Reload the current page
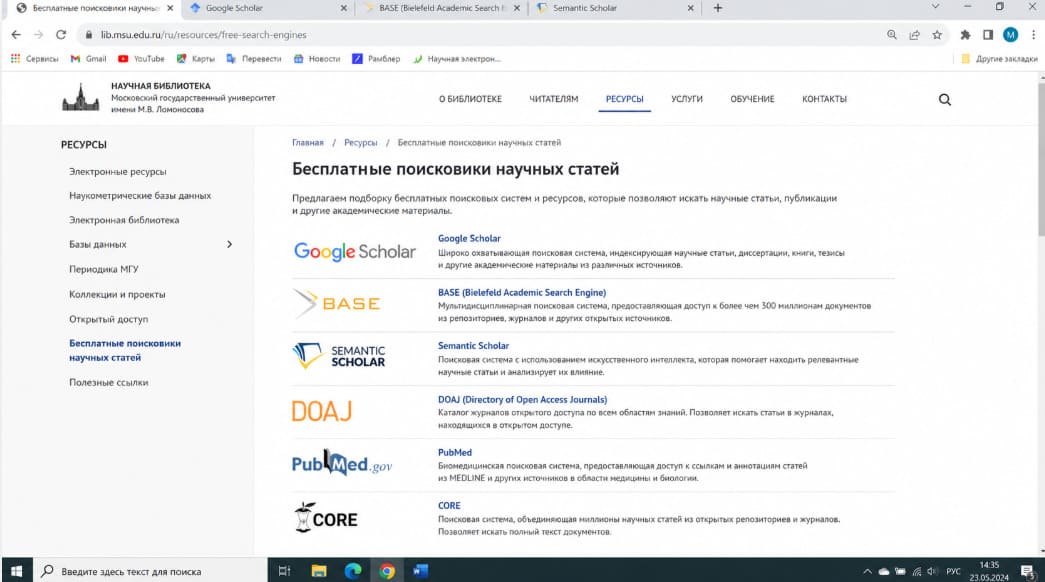Viewport: 1045px width, 582px height. tap(61, 35)
